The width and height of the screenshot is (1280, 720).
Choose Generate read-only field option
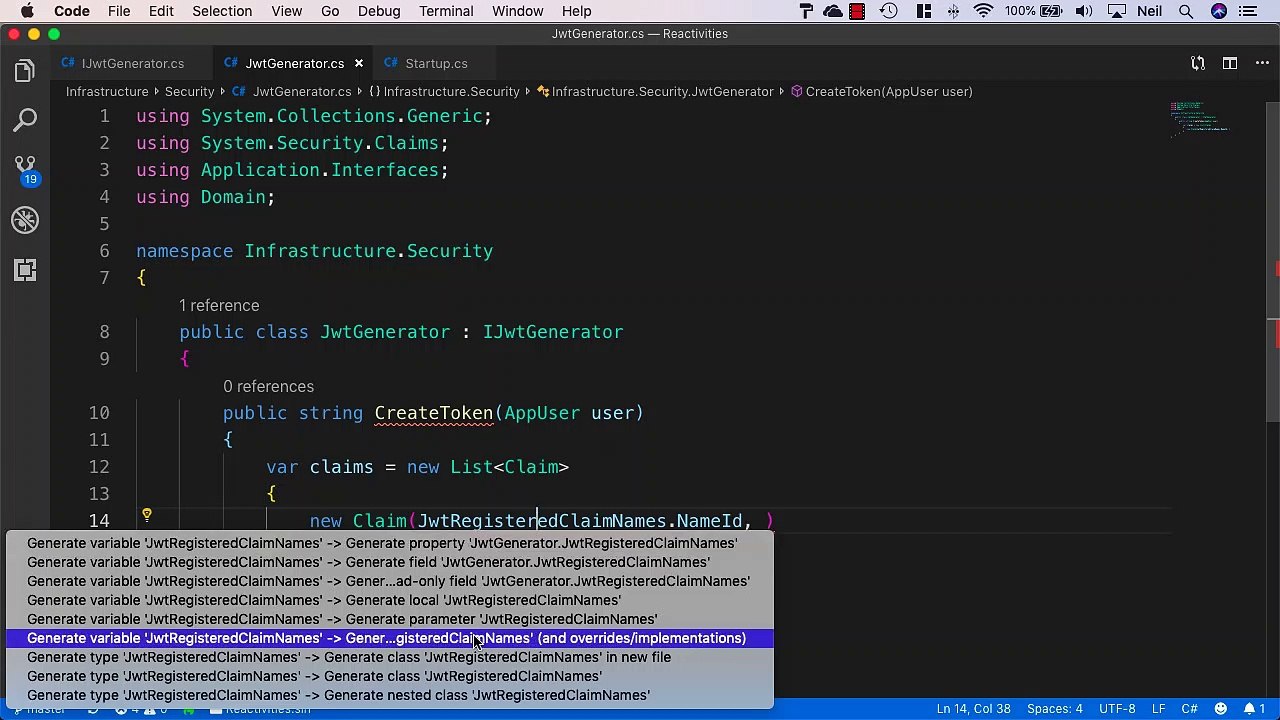390,581
